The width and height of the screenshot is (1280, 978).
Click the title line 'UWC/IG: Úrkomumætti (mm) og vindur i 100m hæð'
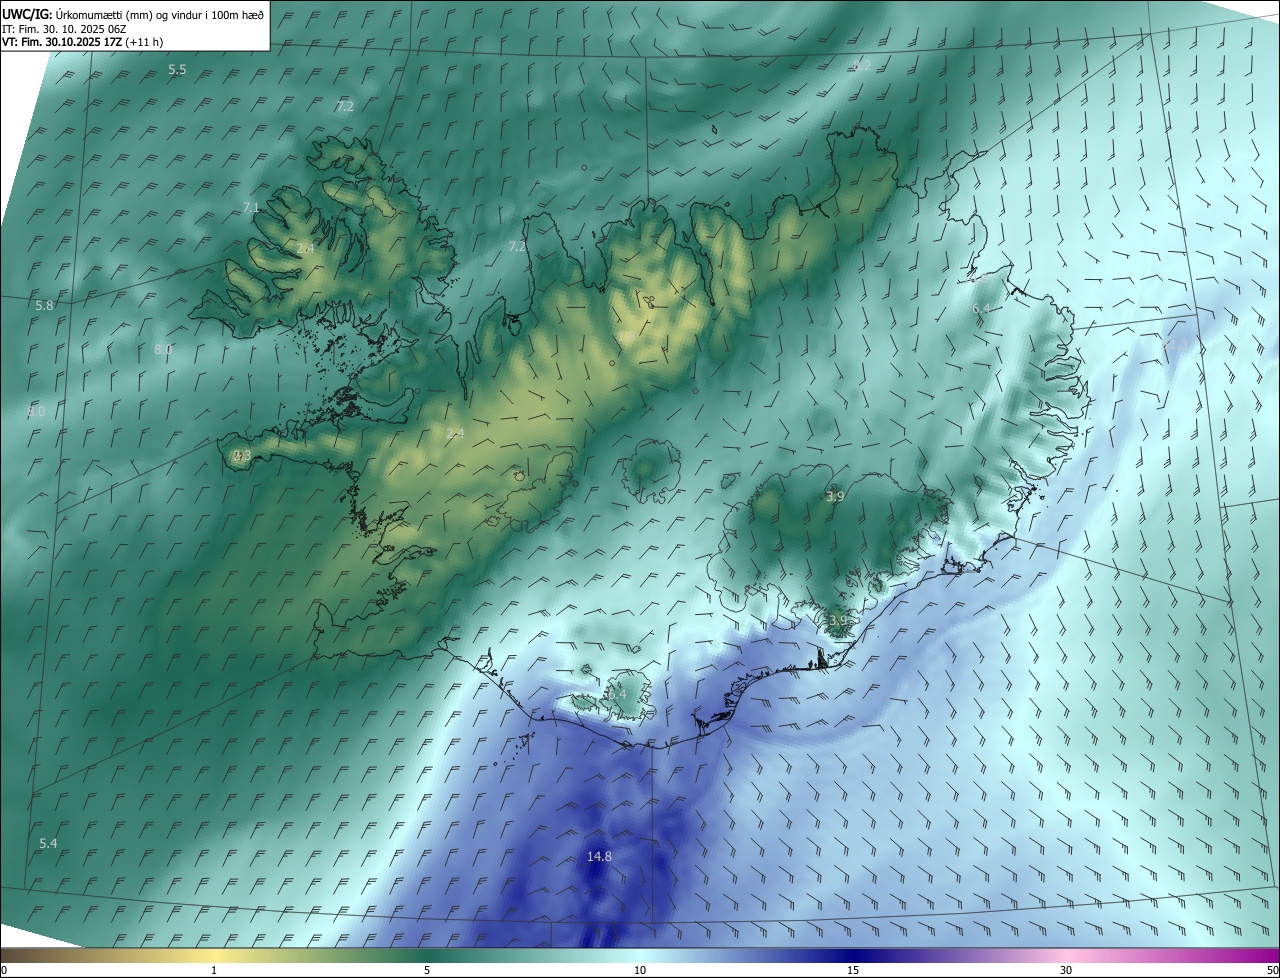click(x=134, y=13)
